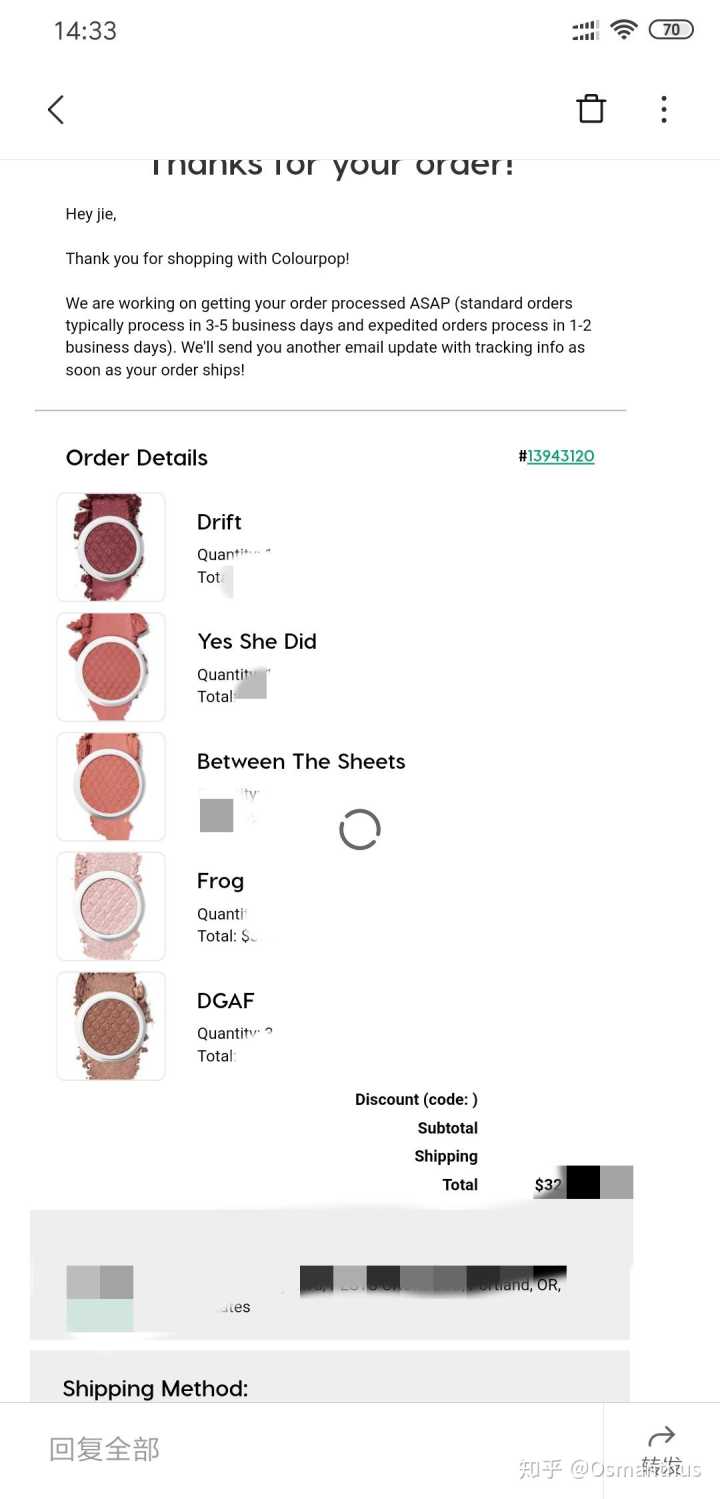
Task: Open the three-dot more options menu
Action: pyautogui.click(x=663, y=110)
